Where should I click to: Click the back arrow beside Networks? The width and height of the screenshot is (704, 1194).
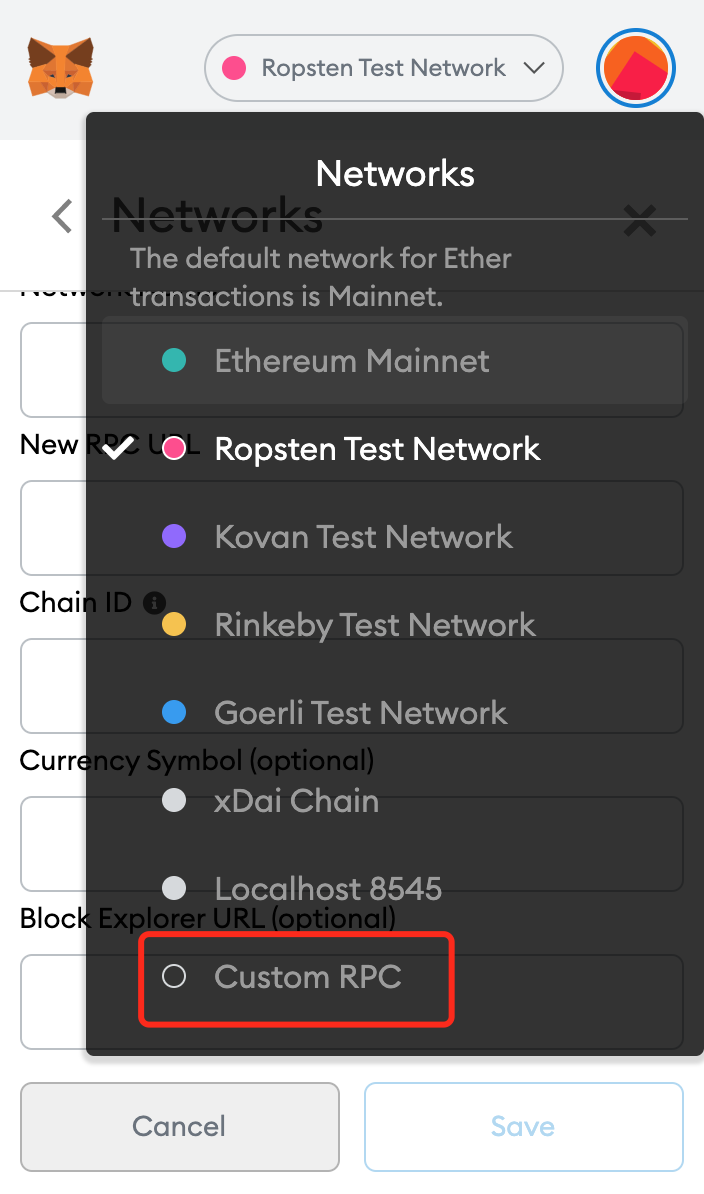[x=62, y=216]
